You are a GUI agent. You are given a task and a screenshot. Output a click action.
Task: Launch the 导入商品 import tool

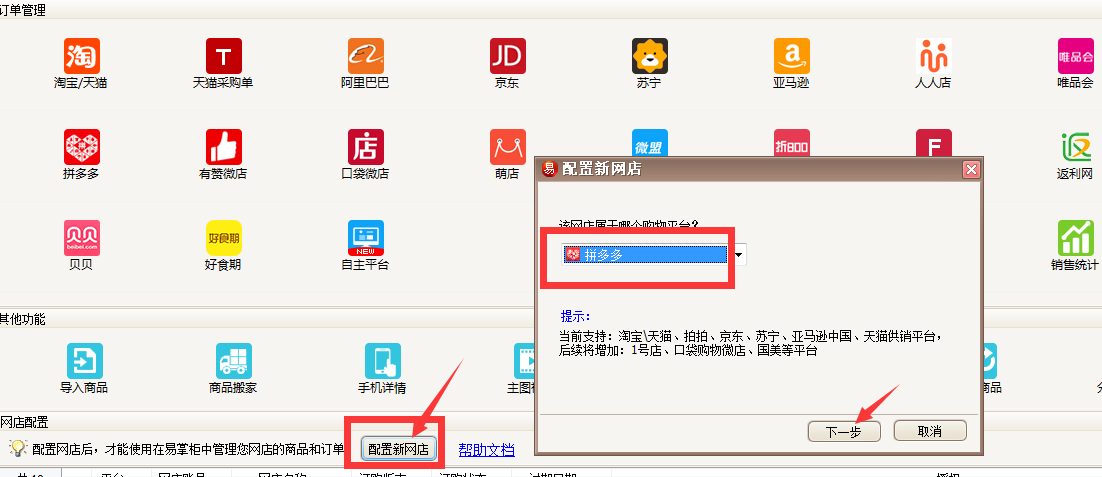click(84, 360)
